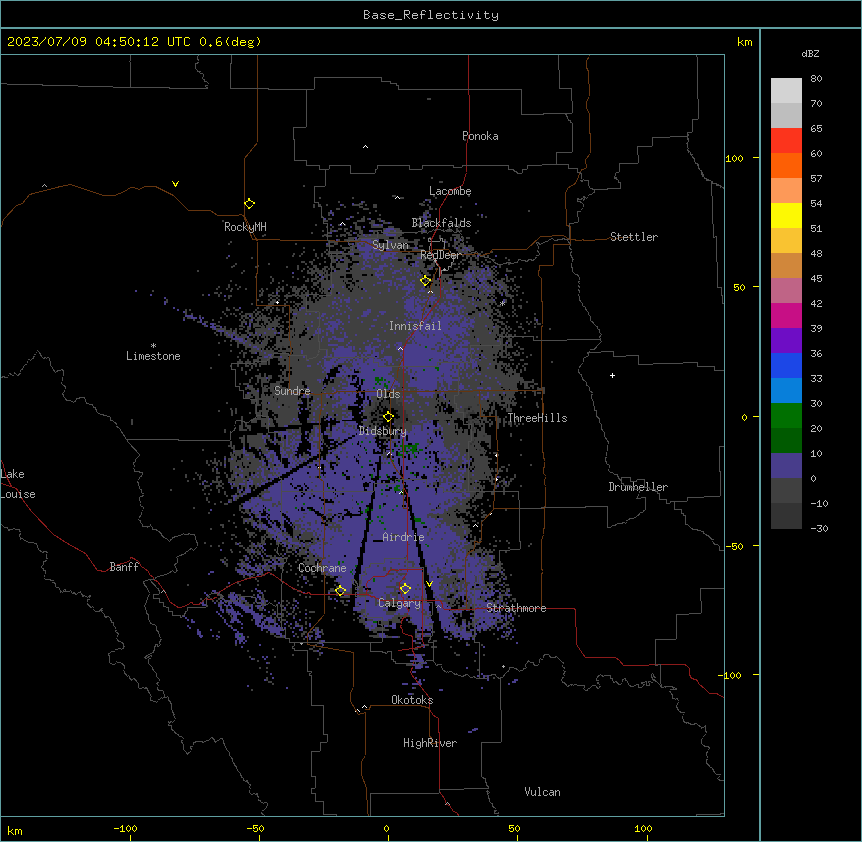Pick the red 60-65 dBZ legend swatch
Viewport: 862px width, 842px height.
[786, 141]
